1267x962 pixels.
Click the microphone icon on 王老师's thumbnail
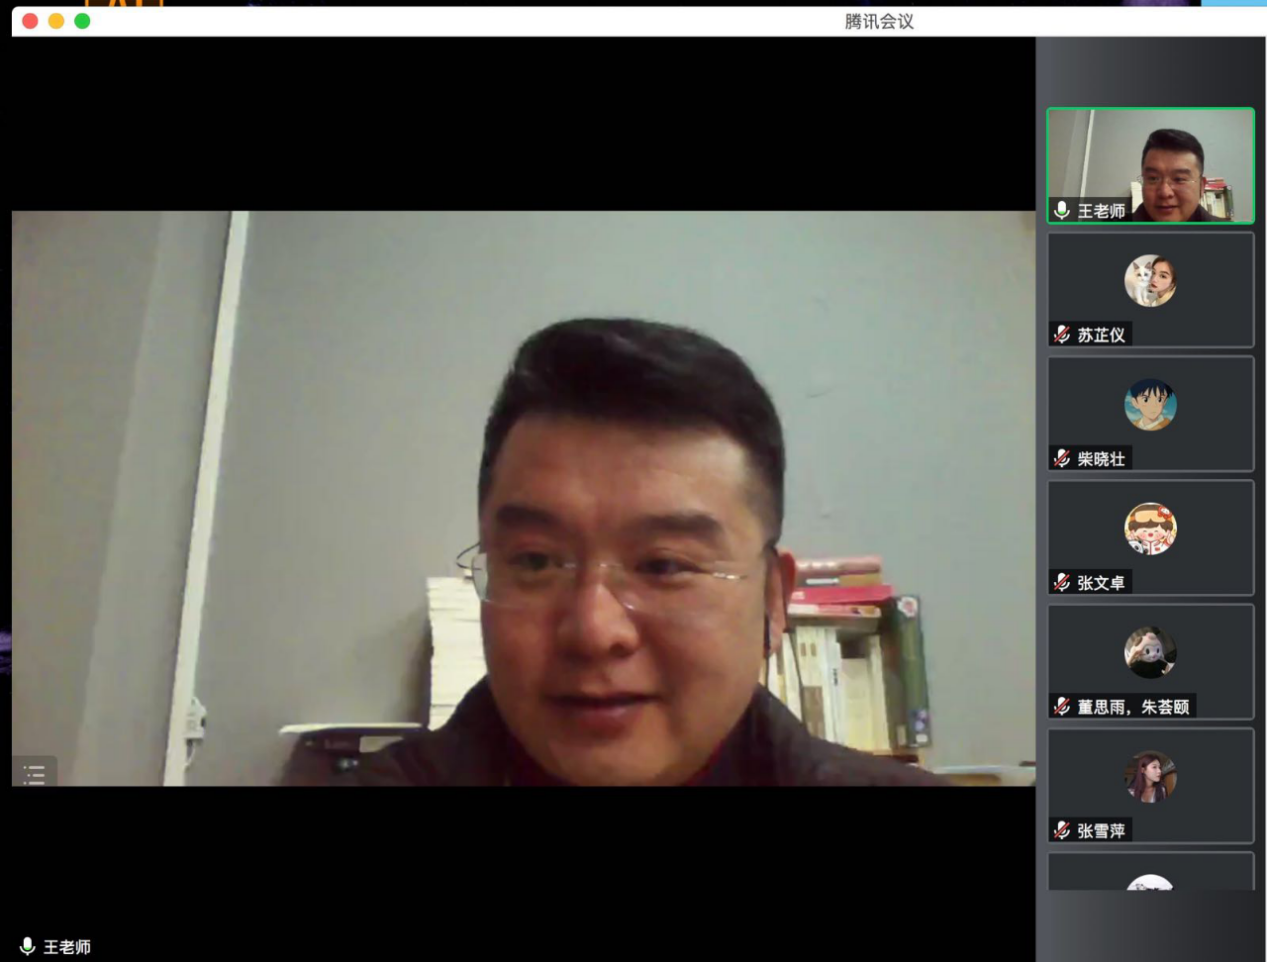[x=1062, y=210]
